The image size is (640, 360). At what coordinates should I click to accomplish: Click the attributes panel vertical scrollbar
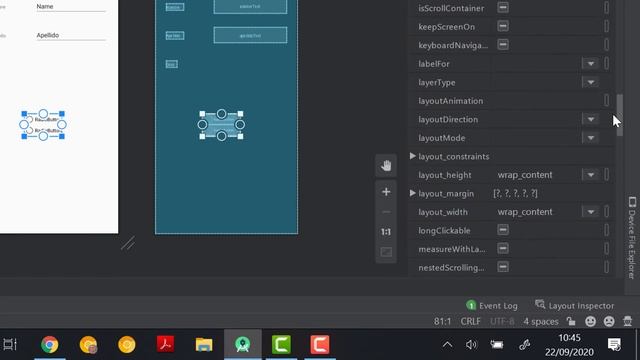(x=620, y=115)
